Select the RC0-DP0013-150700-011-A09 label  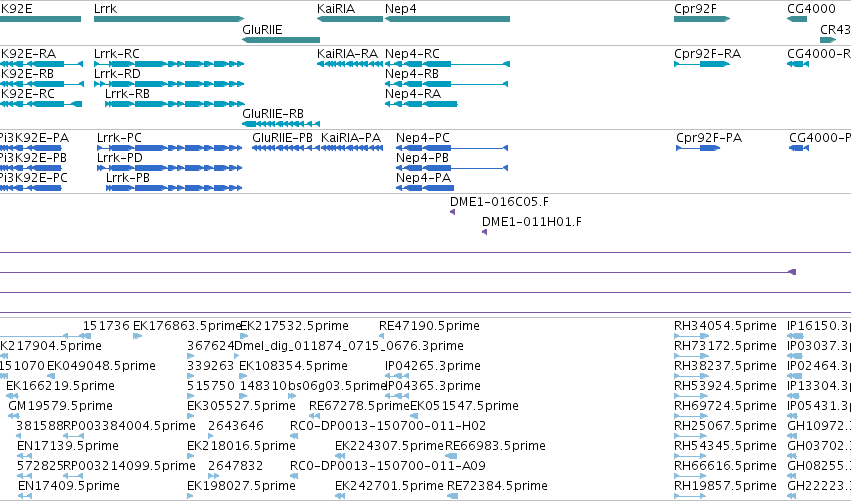(x=388, y=466)
